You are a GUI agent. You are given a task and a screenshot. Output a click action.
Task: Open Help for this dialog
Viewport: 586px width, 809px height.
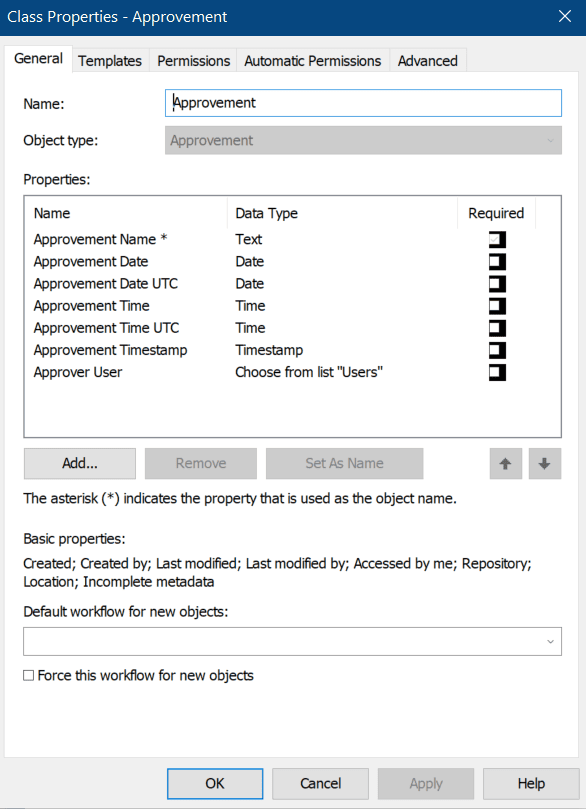click(x=531, y=783)
